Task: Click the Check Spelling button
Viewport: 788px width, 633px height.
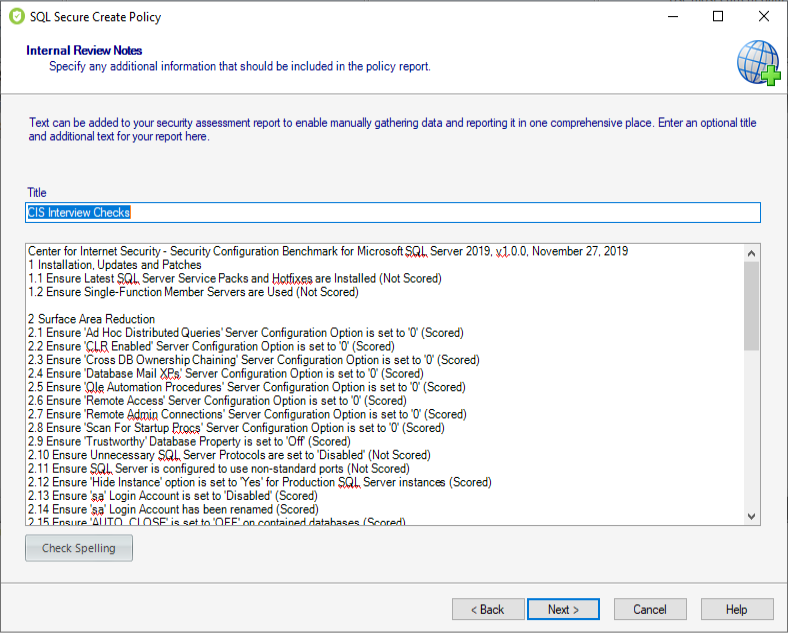Action: (x=79, y=548)
